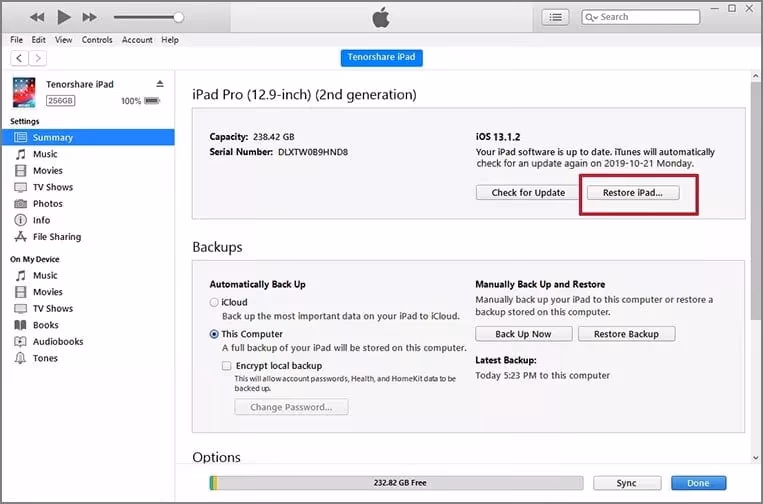Go back with the left arrow button
The image size is (763, 504).
19,58
